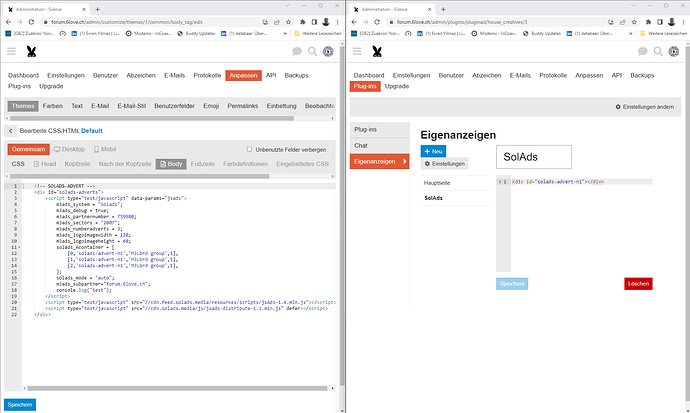The width and height of the screenshot is (690, 413).
Task: Select Hauptseite ad entry
Action: click(x=455, y=183)
